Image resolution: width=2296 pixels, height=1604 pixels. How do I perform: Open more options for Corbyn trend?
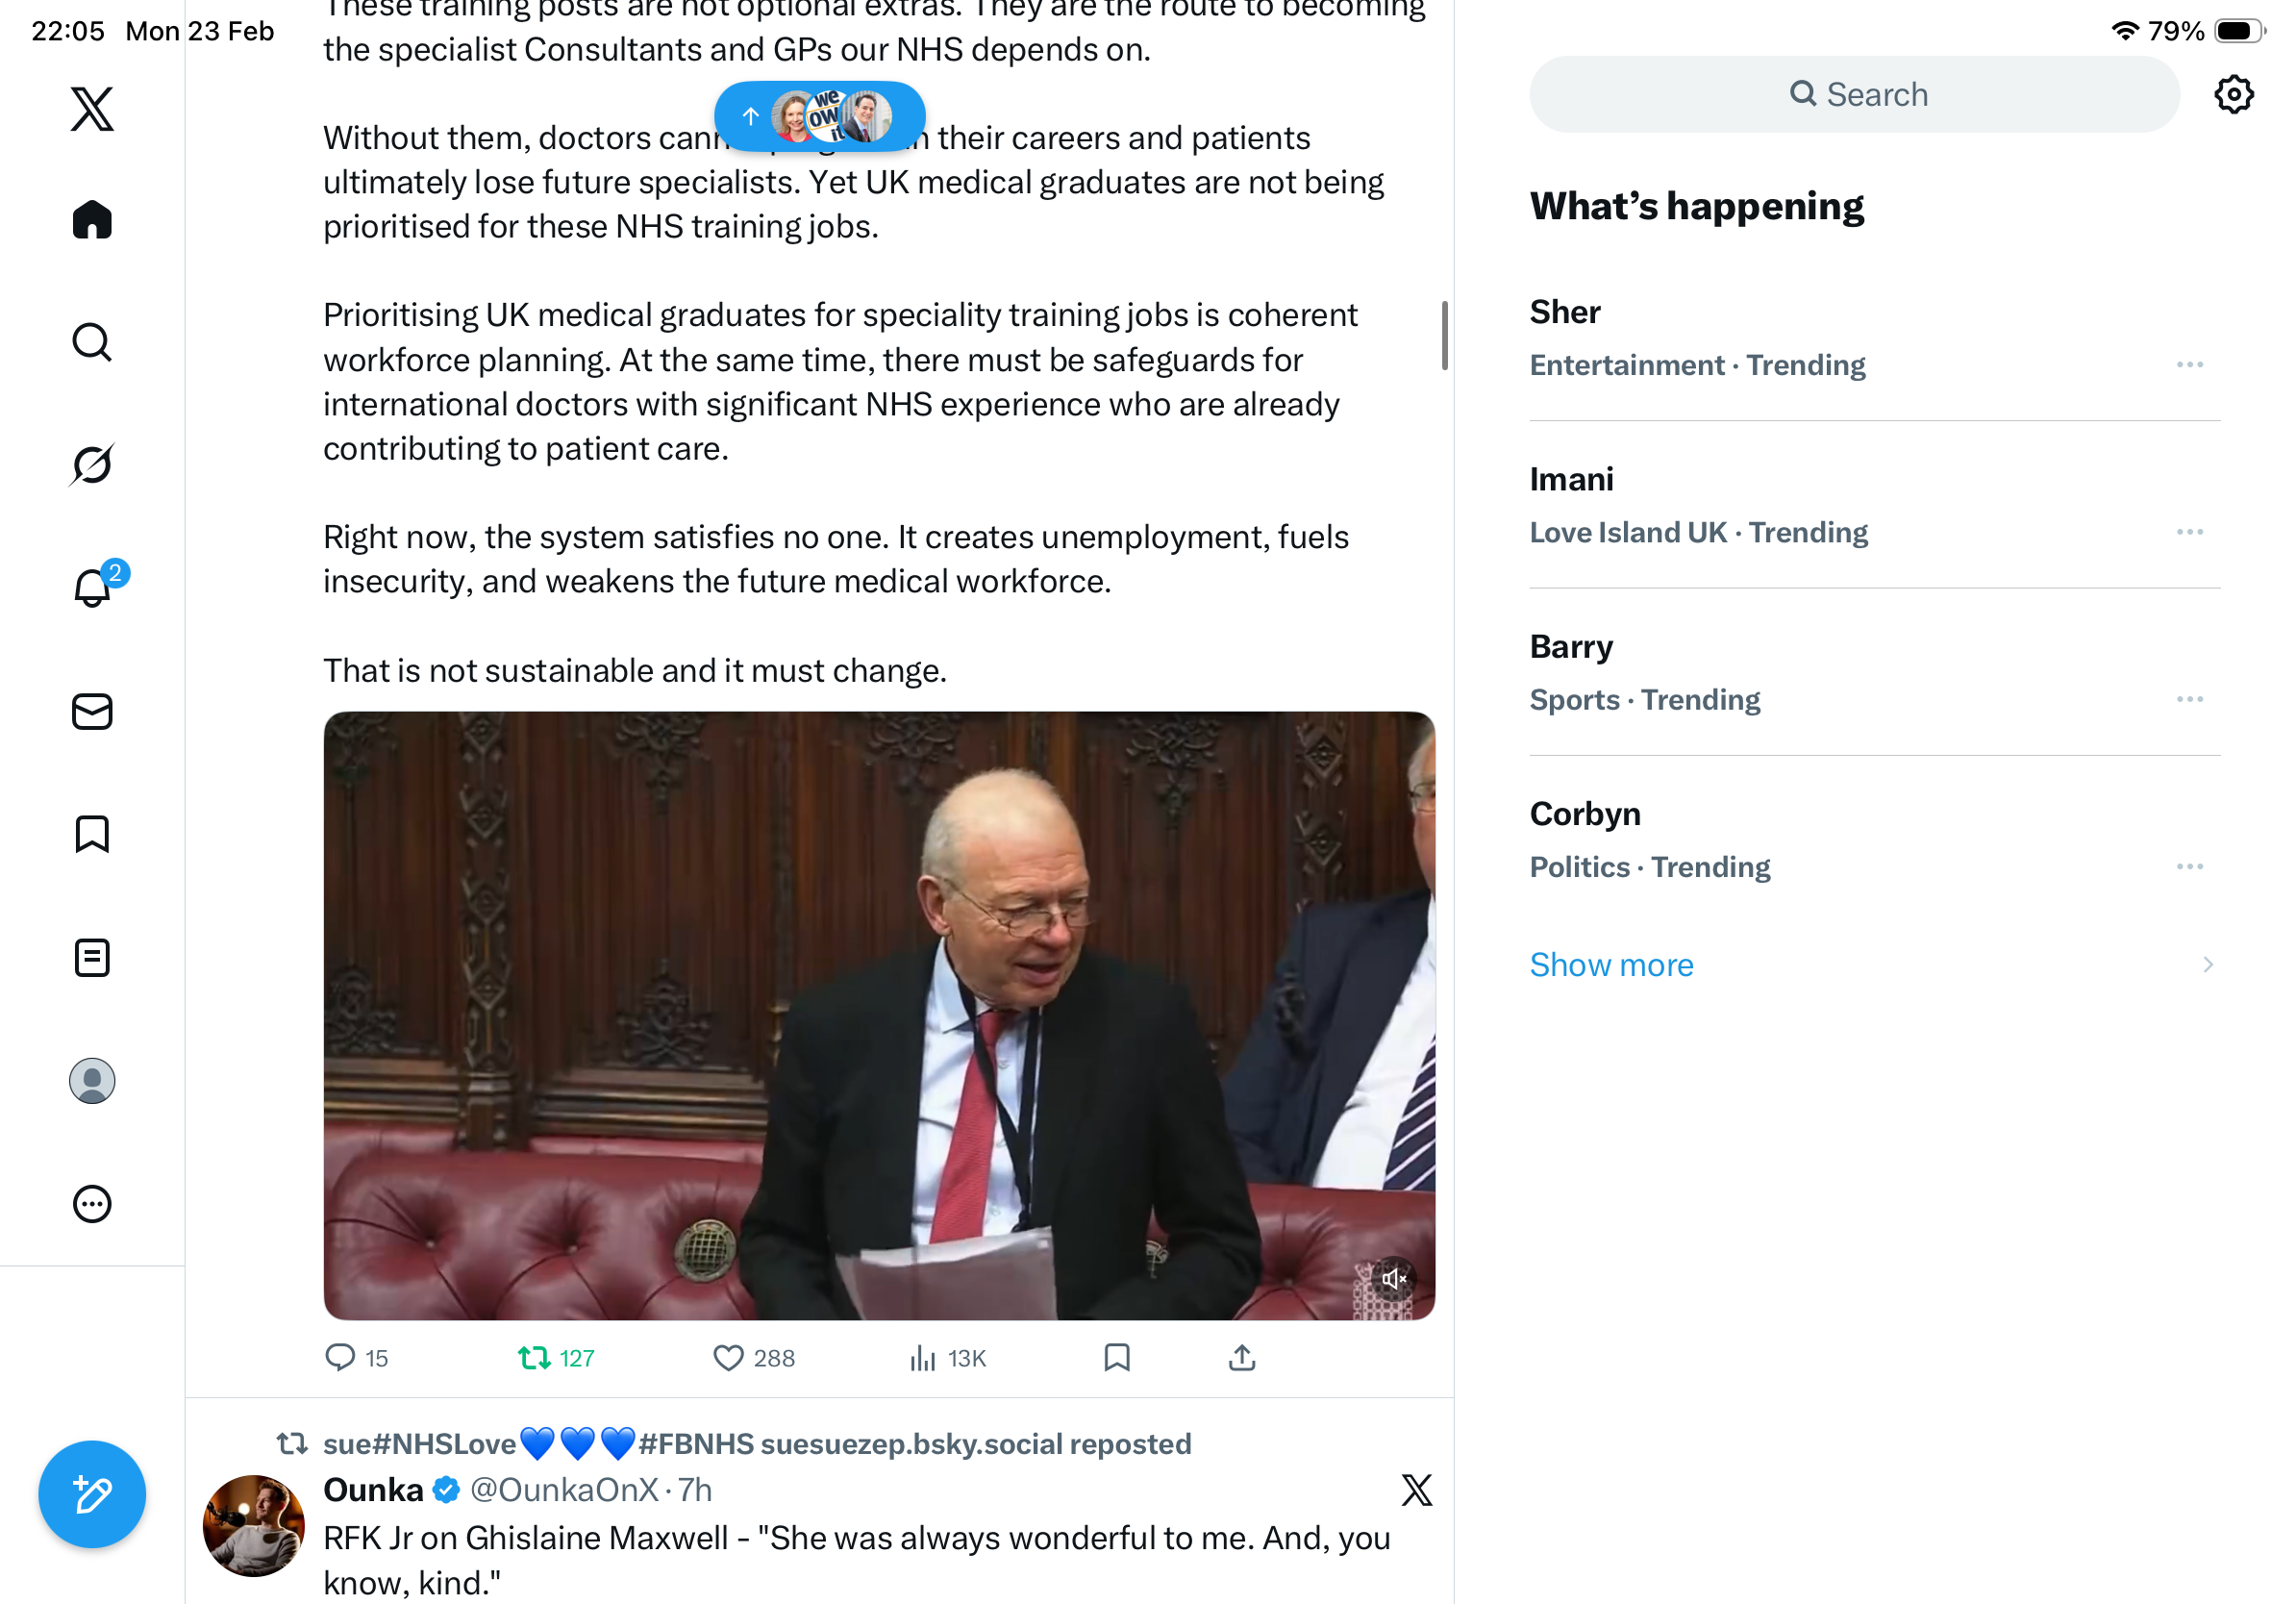[2189, 867]
